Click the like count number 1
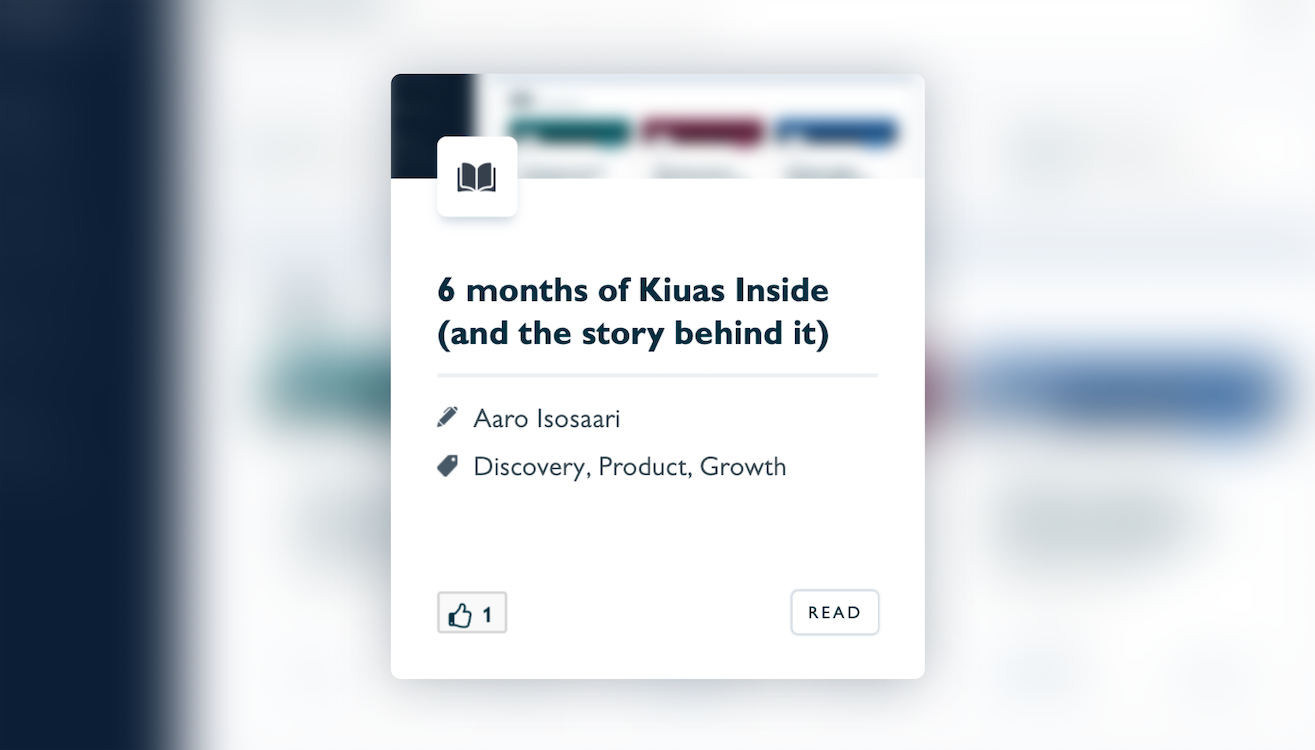1315x750 pixels. tap(487, 615)
